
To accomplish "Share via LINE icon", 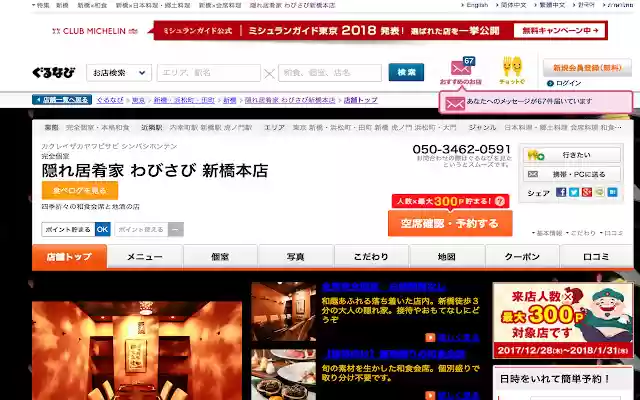I will 599,192.
